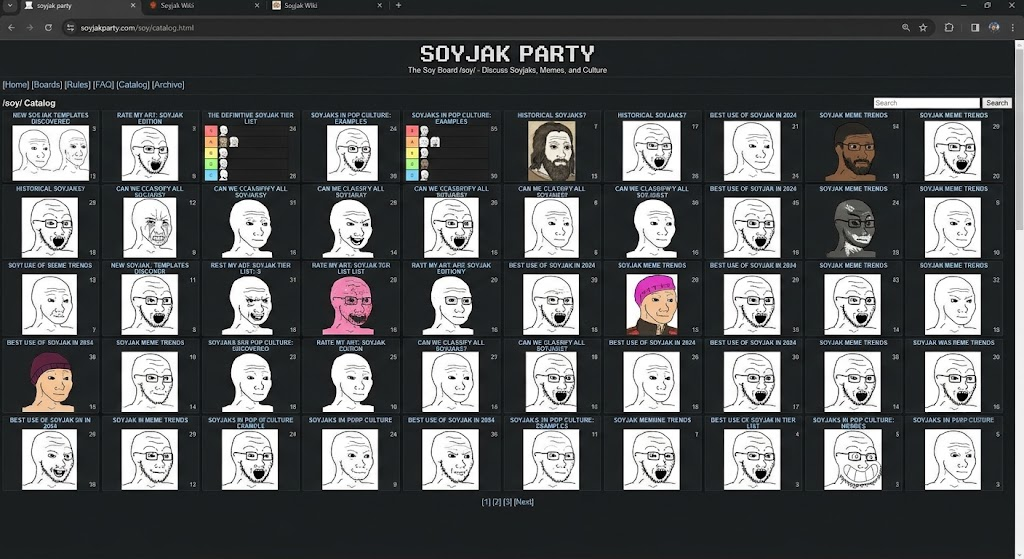Image resolution: width=1024 pixels, height=559 pixels.
Task: Go to the [Home] link
Action: tap(16, 85)
